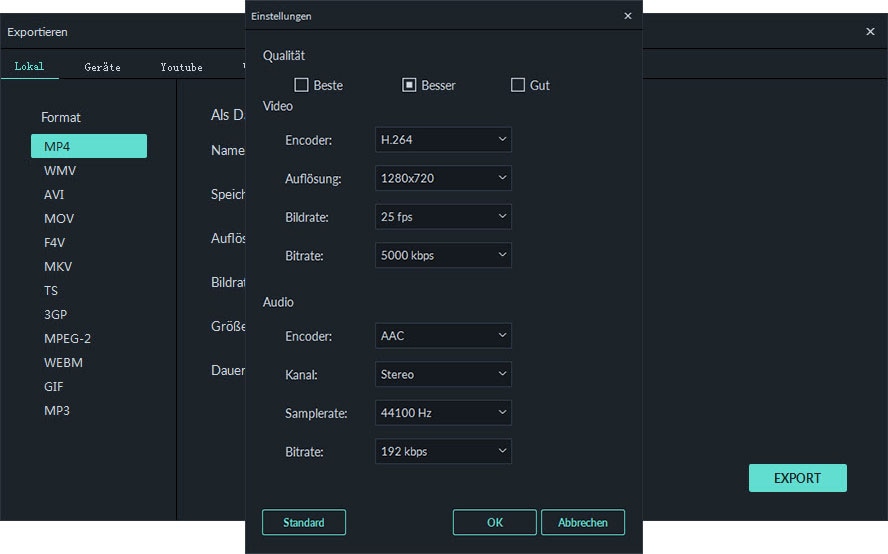Select AVI in the format list
The height and width of the screenshot is (554, 888).
(54, 194)
